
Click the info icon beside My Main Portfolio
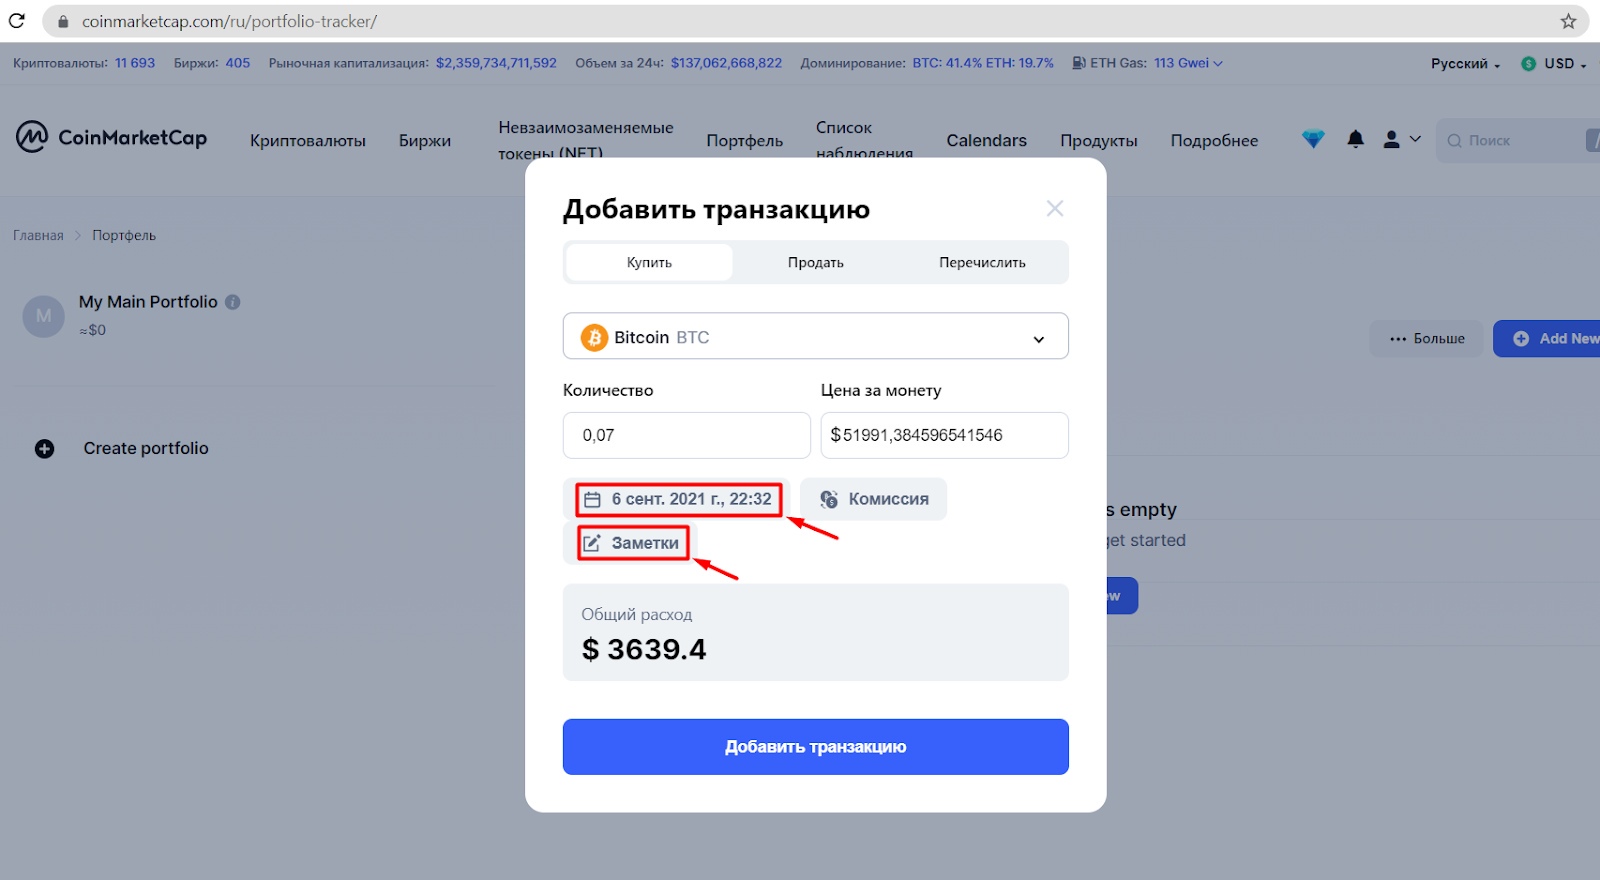pyautogui.click(x=233, y=302)
